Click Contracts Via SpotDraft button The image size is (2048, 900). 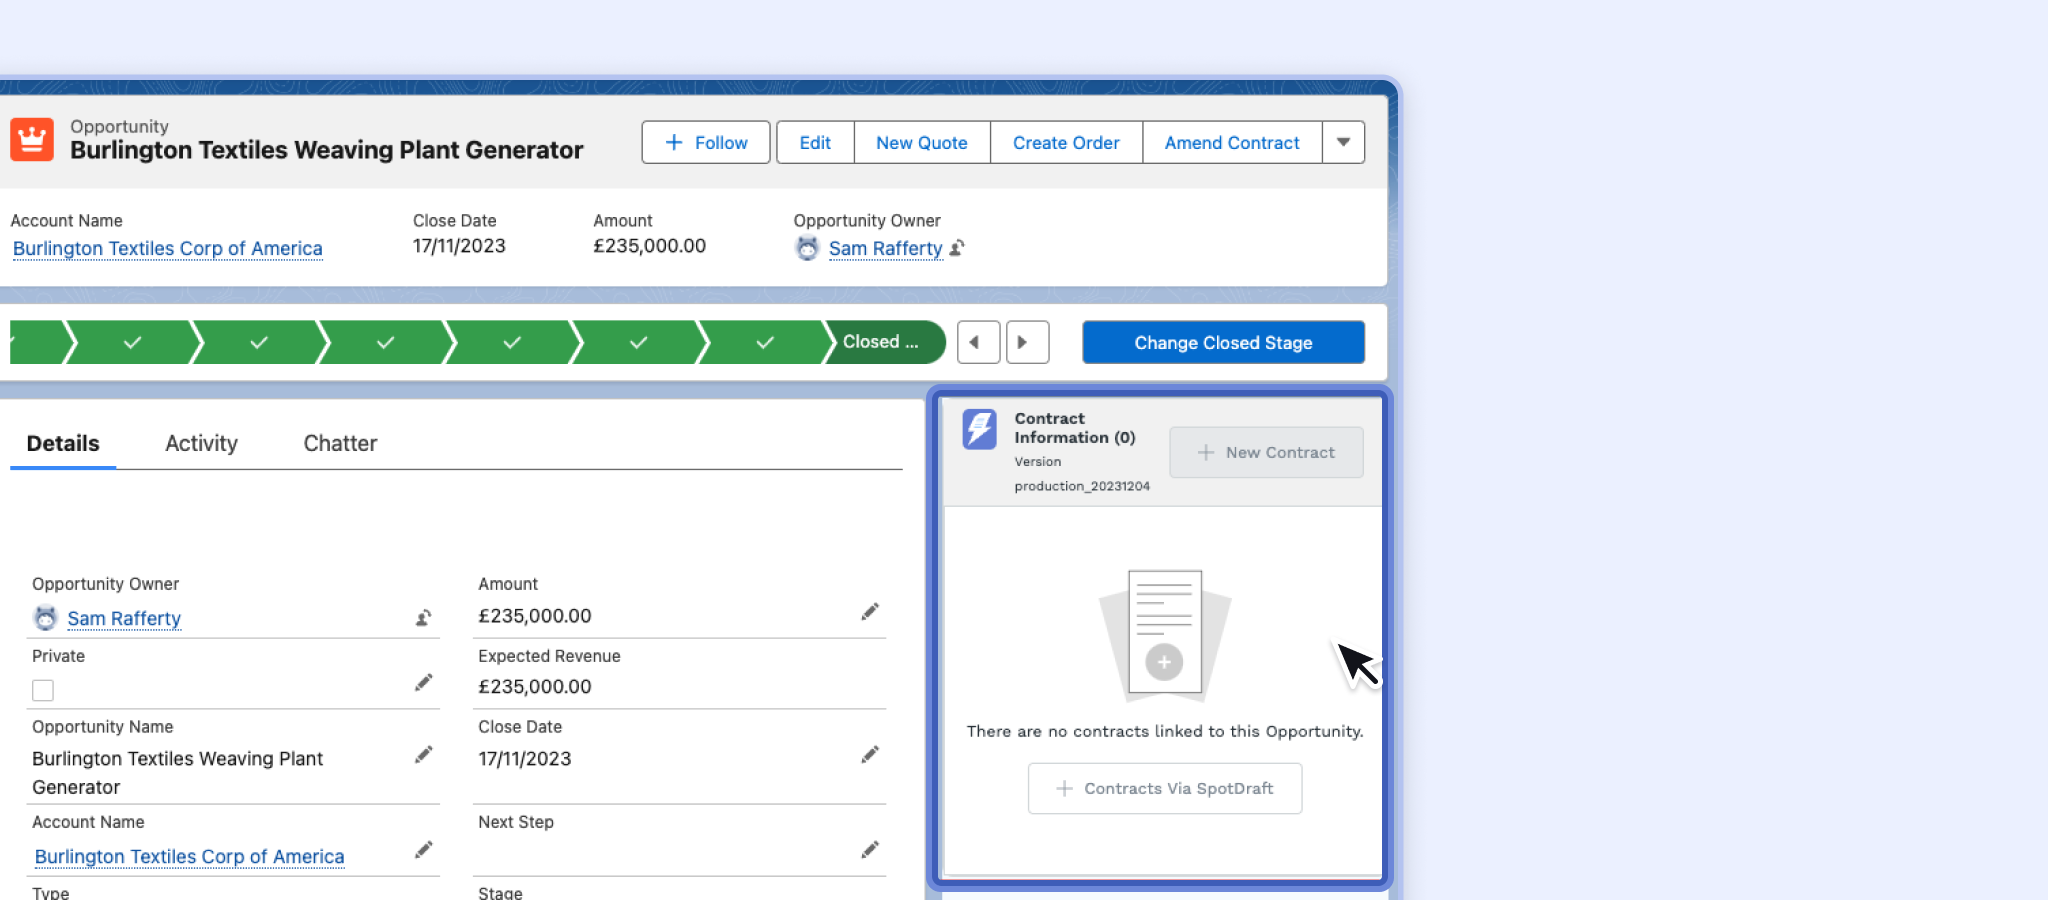pos(1165,788)
